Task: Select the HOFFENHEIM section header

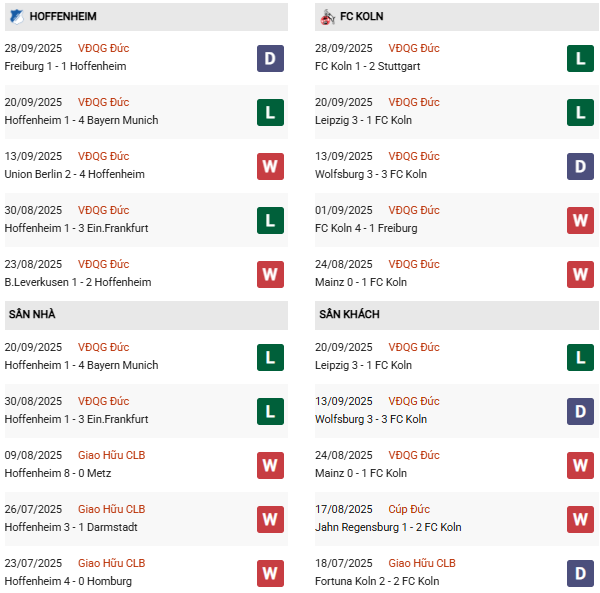Action: tap(70, 17)
